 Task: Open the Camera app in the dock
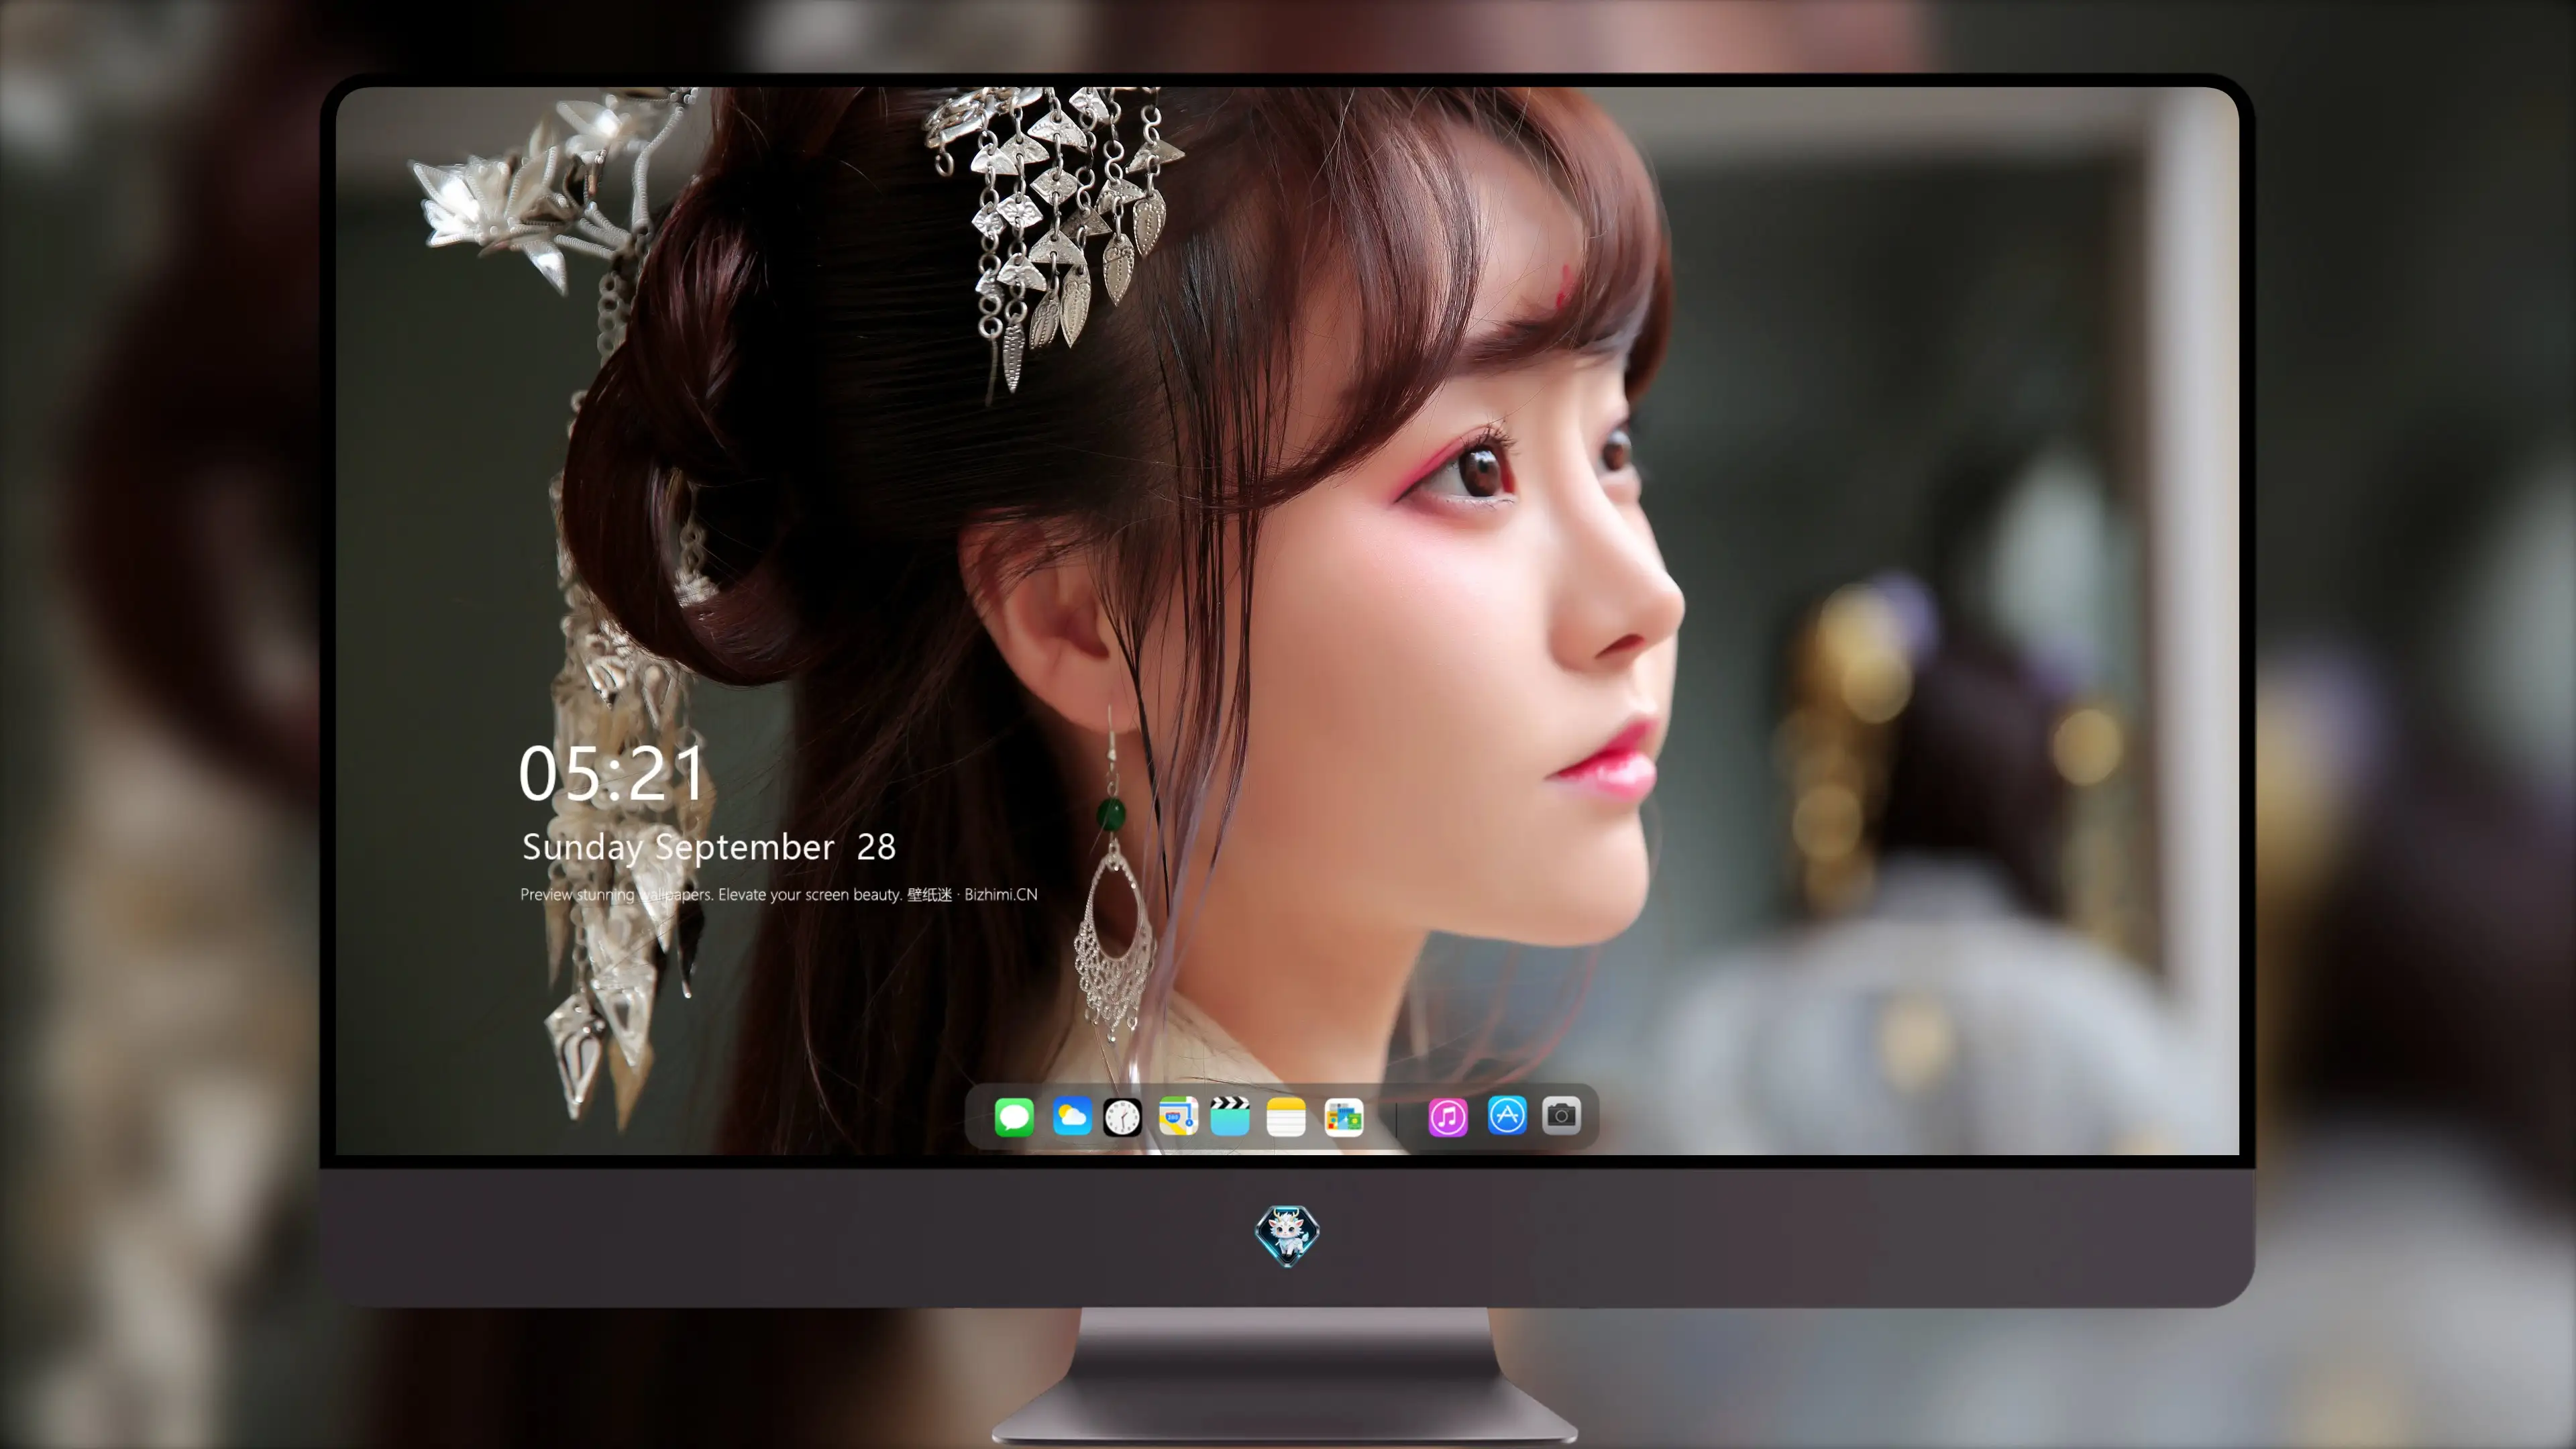click(1561, 1115)
